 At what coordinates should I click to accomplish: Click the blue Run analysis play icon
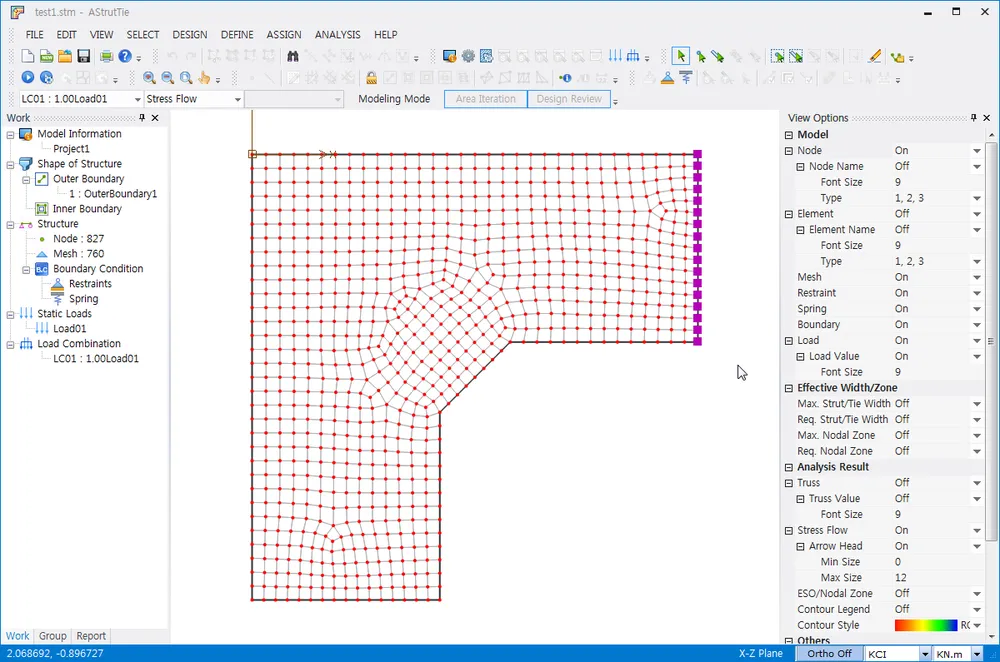[27, 77]
